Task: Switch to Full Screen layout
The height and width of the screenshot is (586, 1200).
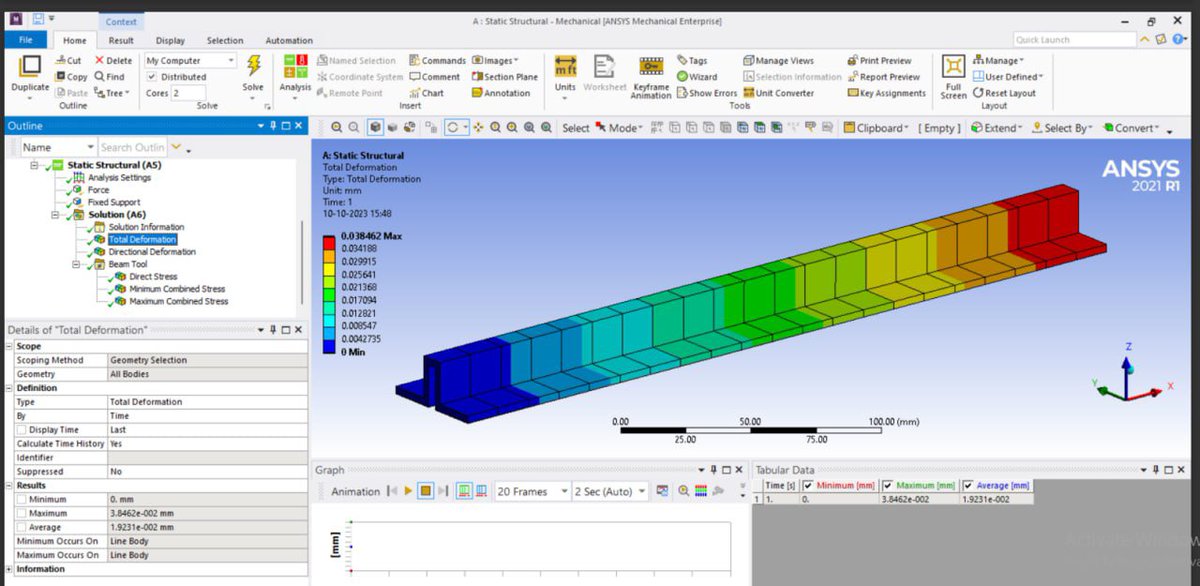Action: coord(953,76)
